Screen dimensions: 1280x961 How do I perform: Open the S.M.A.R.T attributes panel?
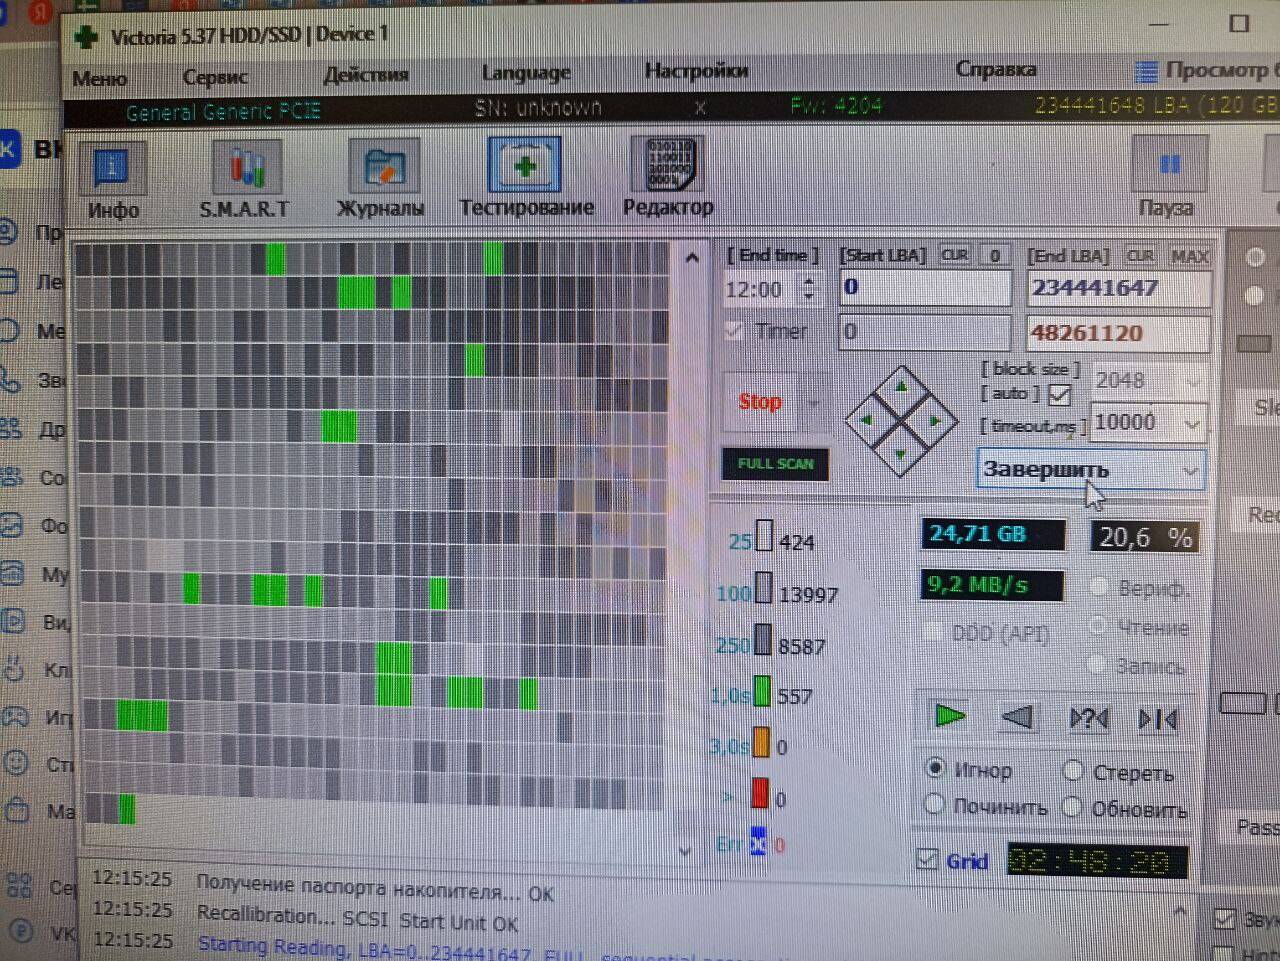click(x=245, y=180)
